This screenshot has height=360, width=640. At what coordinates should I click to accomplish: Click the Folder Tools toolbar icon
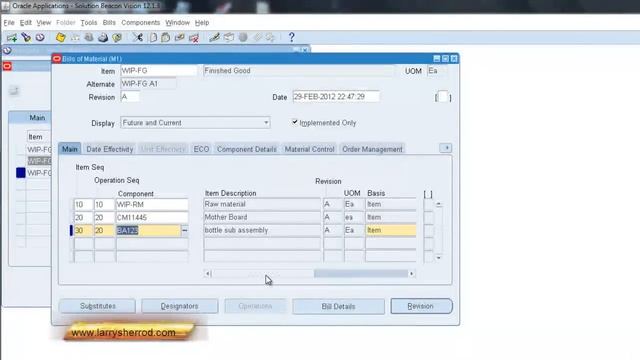point(271,38)
